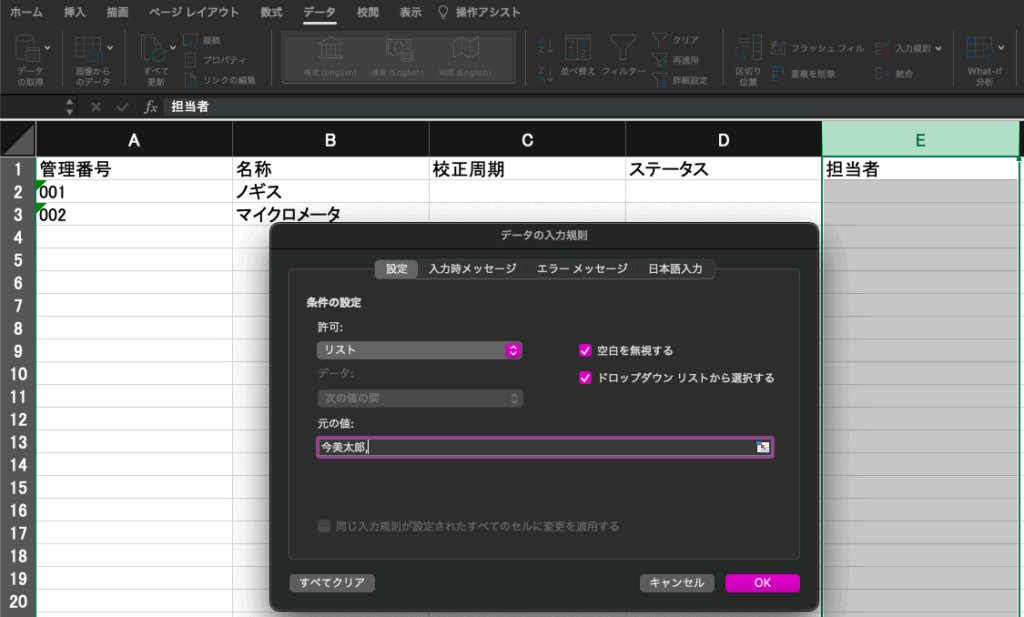Click the すべてクリア button
Image resolution: width=1024 pixels, height=617 pixels.
[332, 583]
